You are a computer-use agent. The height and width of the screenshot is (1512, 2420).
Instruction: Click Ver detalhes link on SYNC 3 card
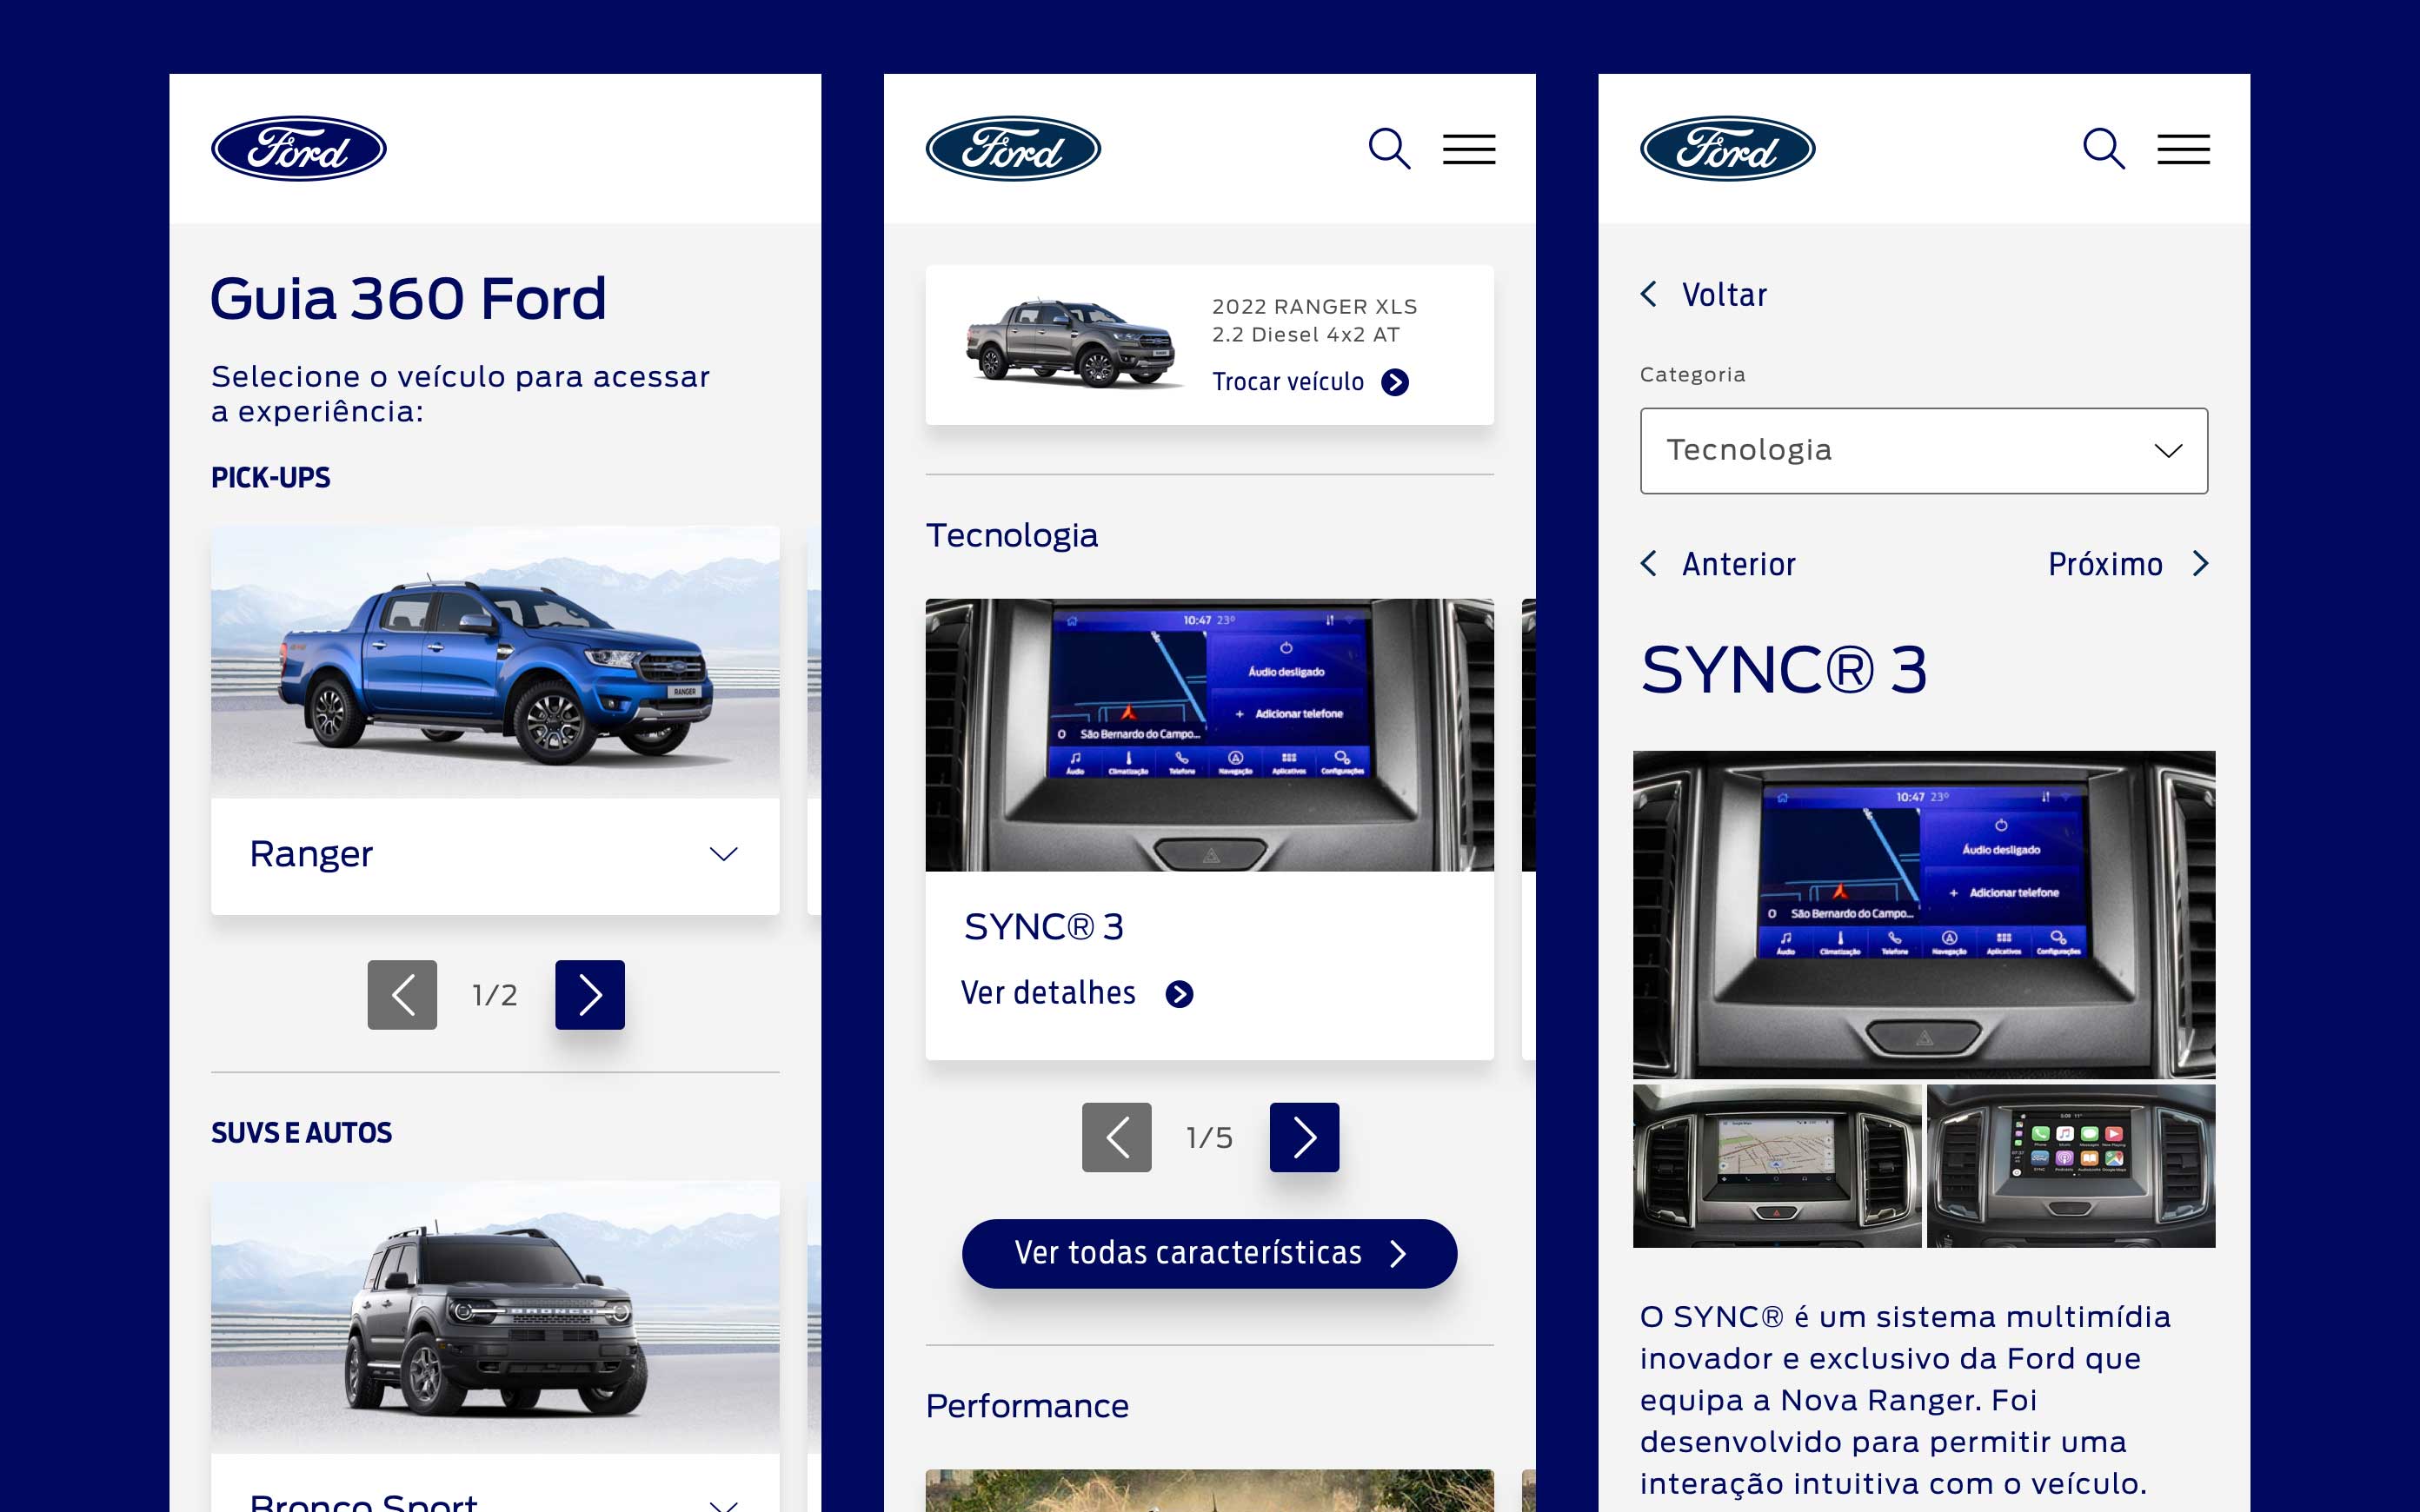click(1048, 993)
